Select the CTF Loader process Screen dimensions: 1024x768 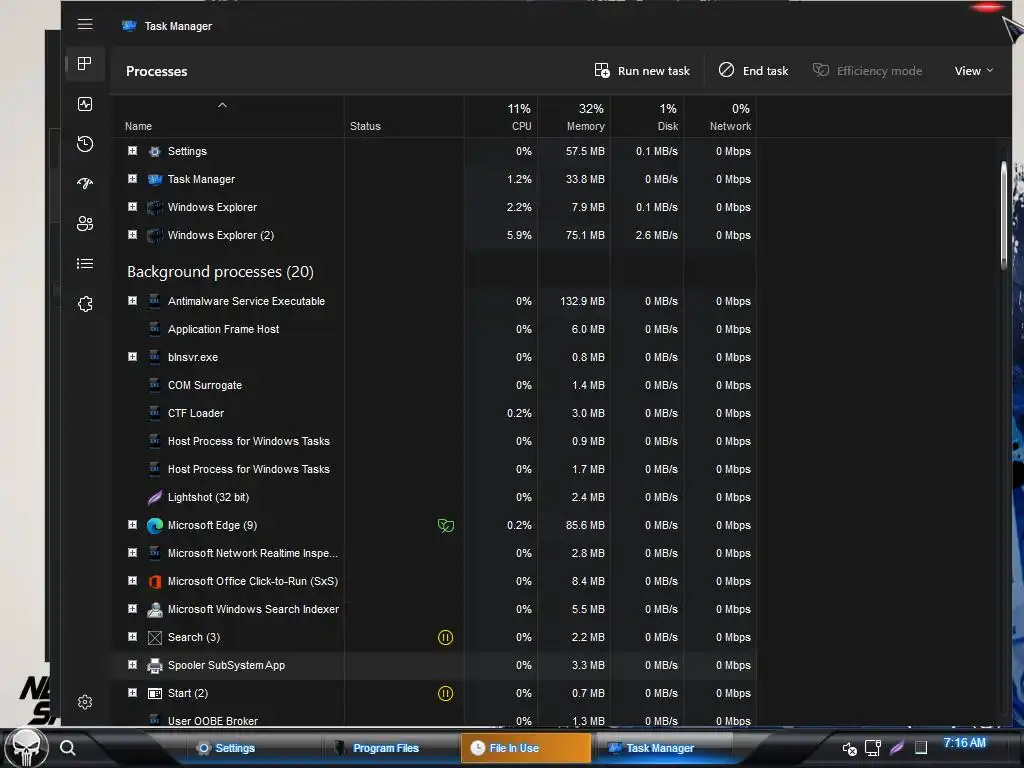[x=196, y=413]
